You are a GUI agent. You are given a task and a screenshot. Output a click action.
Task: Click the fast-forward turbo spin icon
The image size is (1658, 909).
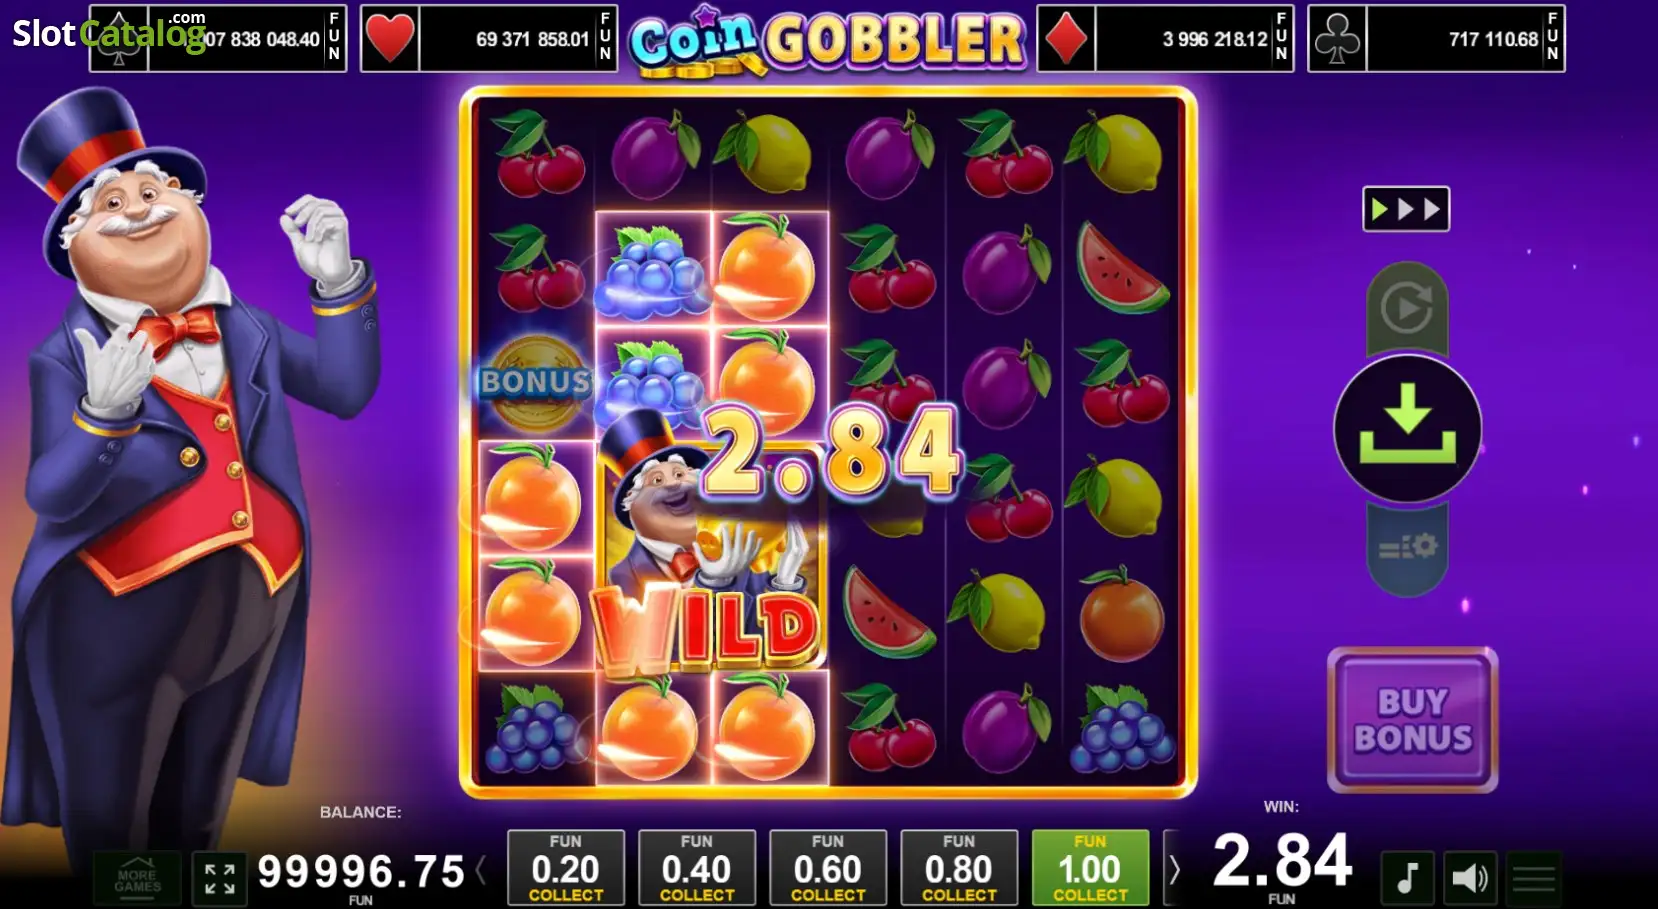[1406, 209]
